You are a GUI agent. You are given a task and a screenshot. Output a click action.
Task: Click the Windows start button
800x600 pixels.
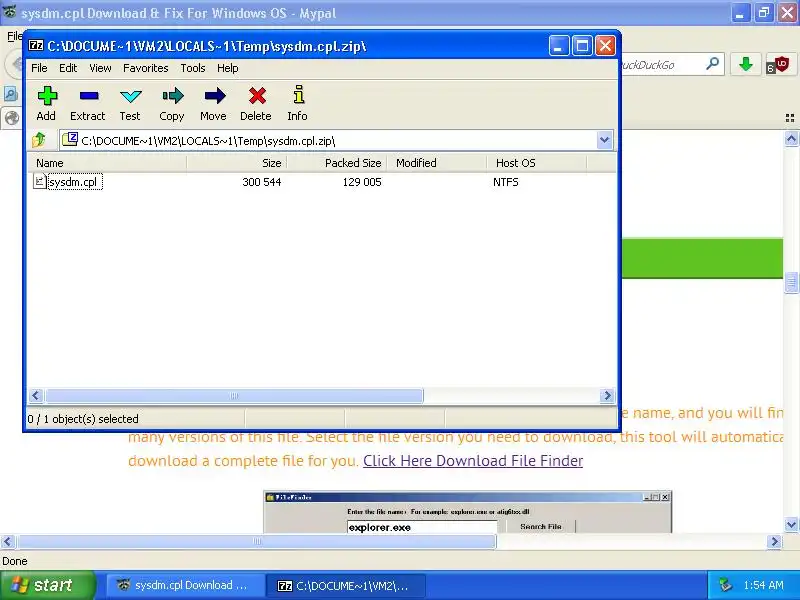tap(48, 585)
